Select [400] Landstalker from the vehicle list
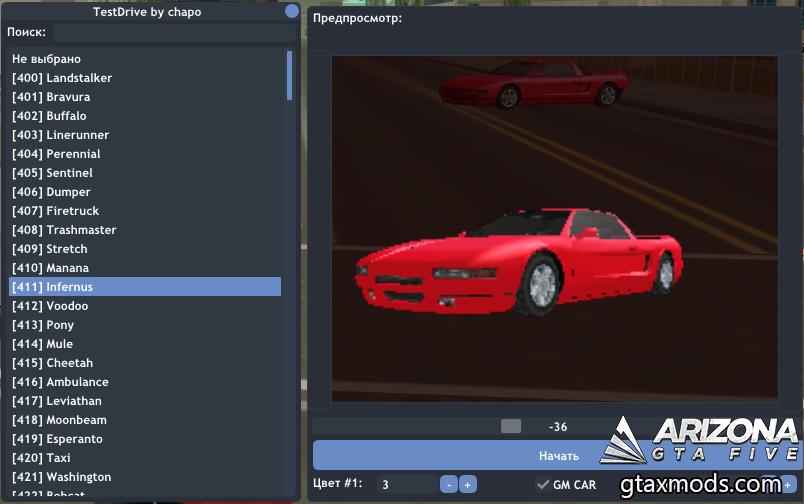804x504 pixels. [x=62, y=78]
